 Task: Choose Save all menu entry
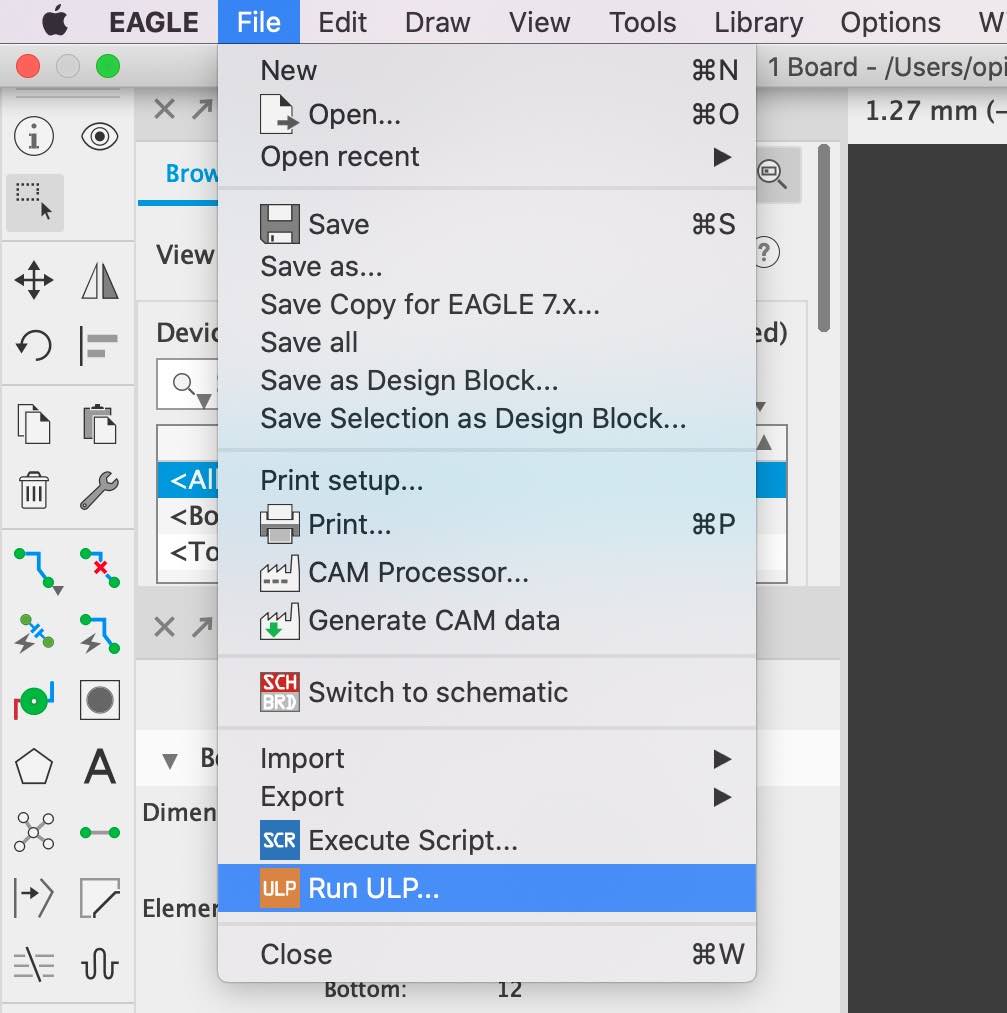coord(486,342)
